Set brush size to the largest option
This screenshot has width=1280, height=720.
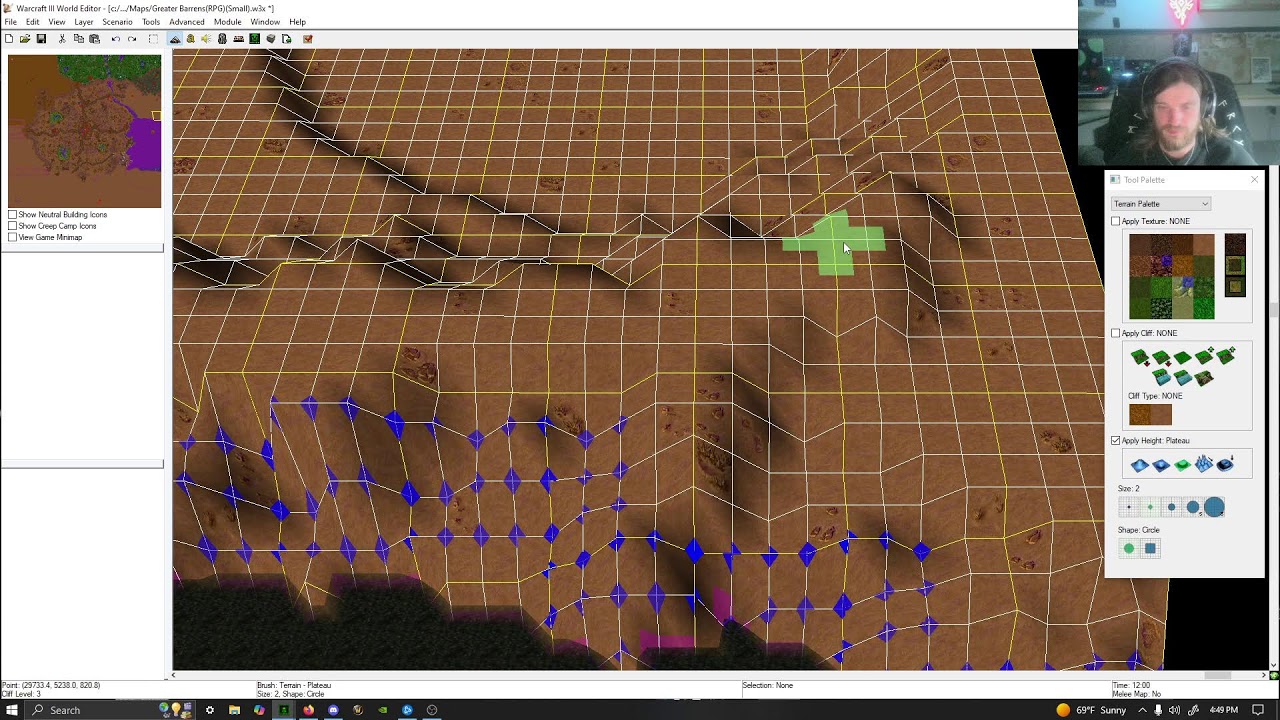coord(1214,507)
